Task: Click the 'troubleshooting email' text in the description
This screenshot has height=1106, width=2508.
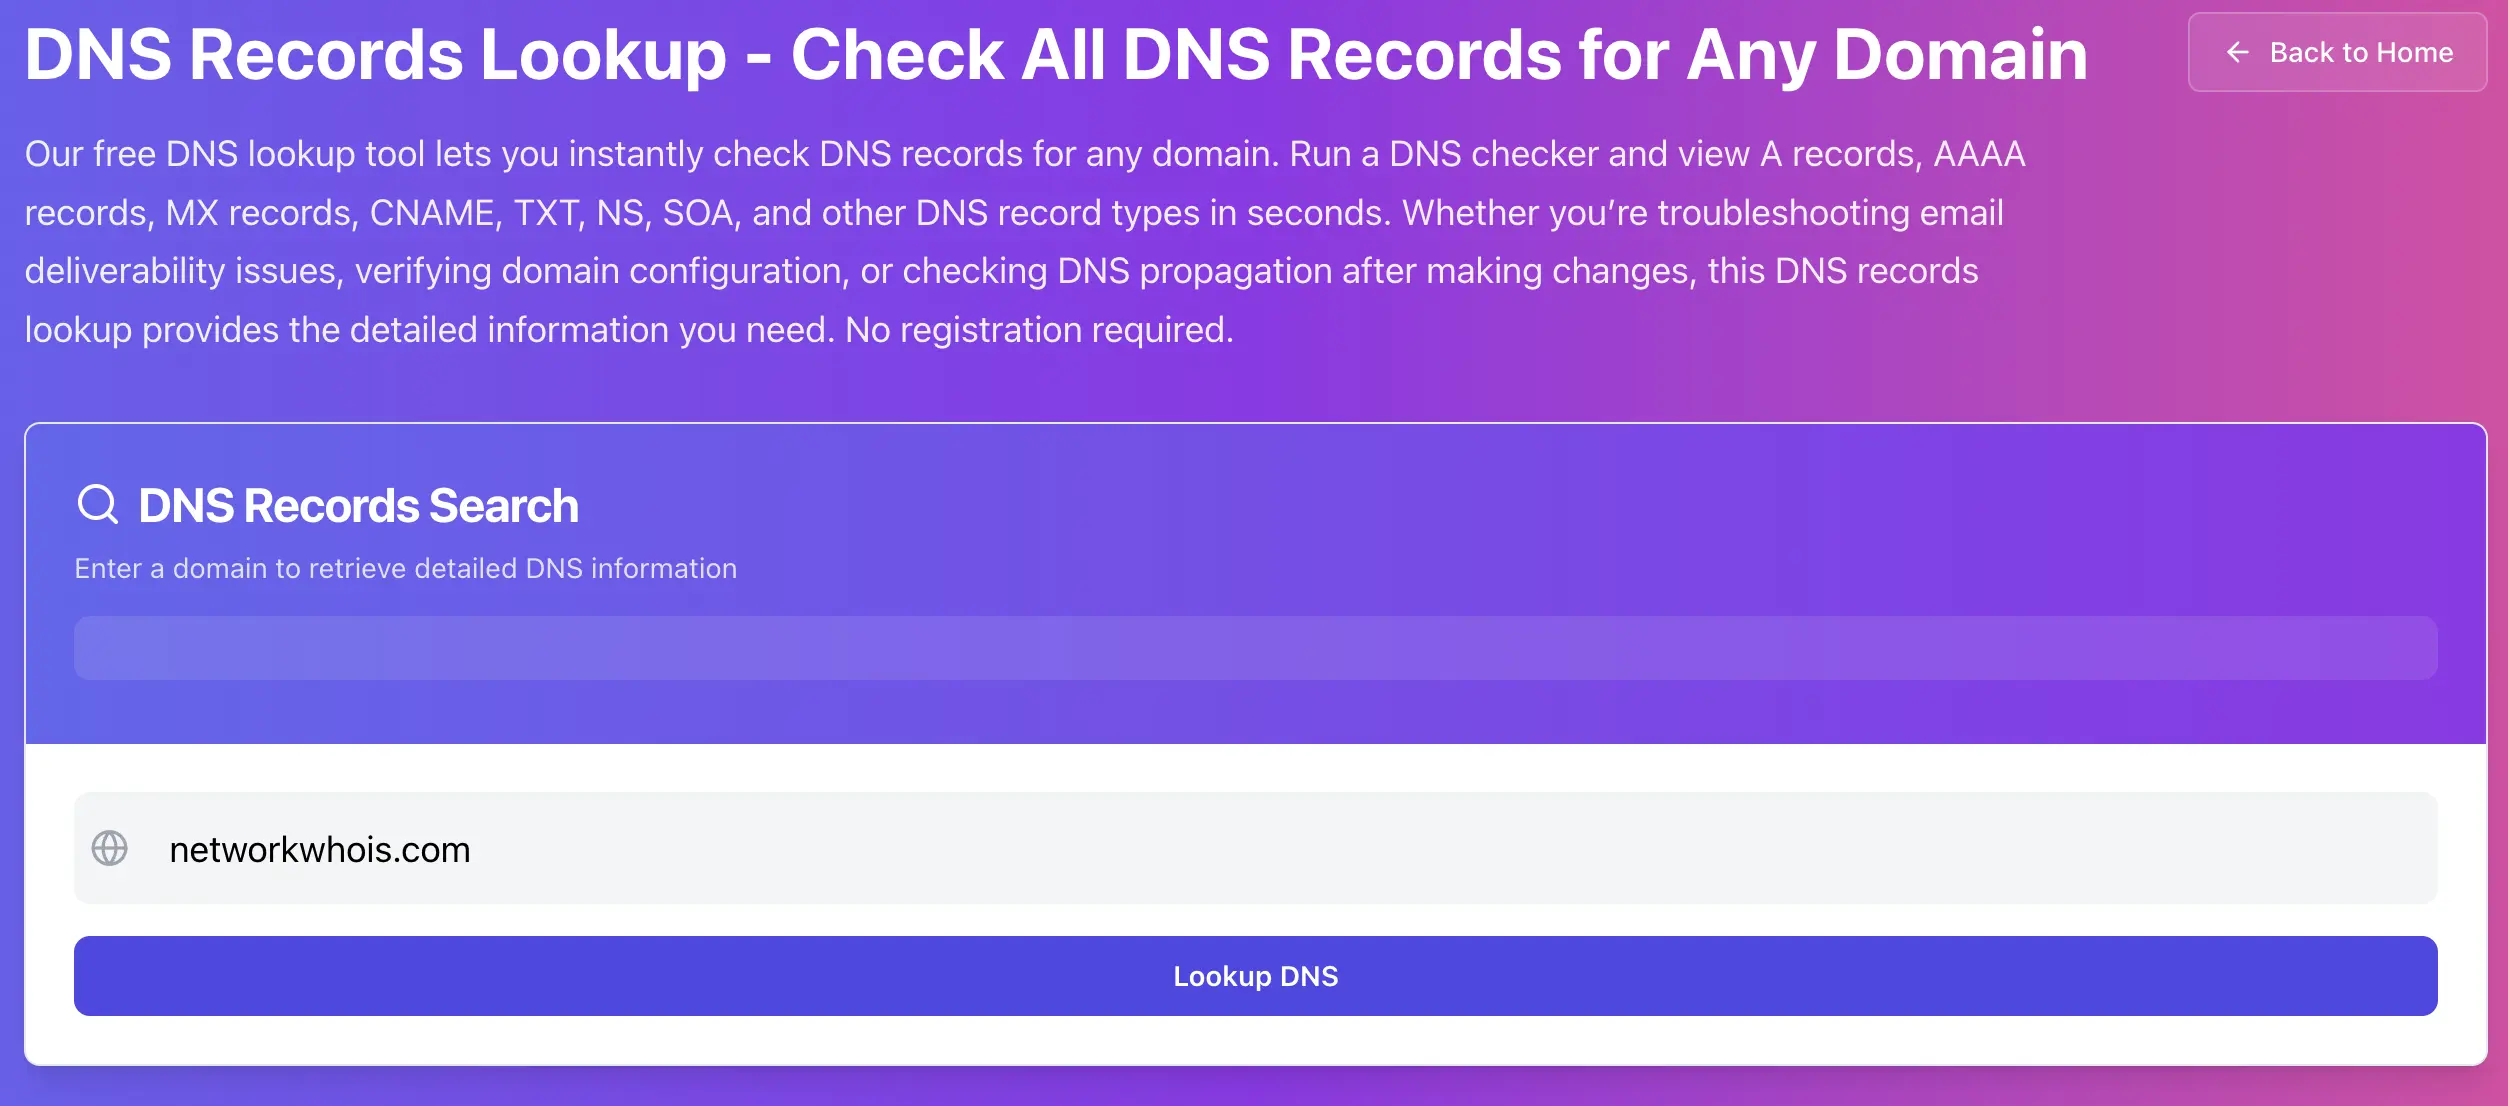Action: click(x=1830, y=213)
